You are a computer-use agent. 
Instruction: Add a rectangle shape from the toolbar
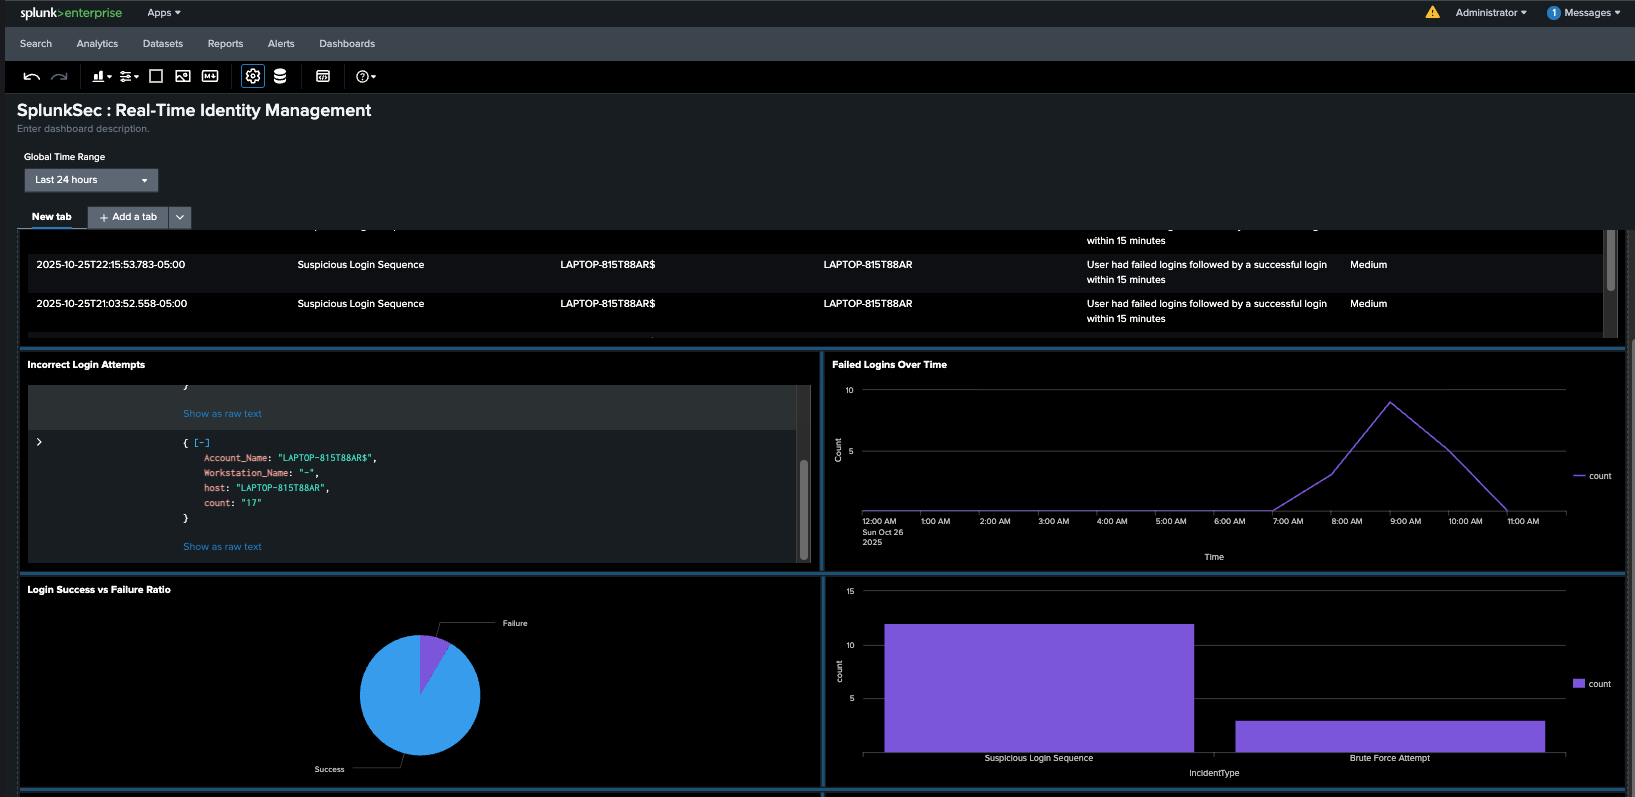pos(156,76)
